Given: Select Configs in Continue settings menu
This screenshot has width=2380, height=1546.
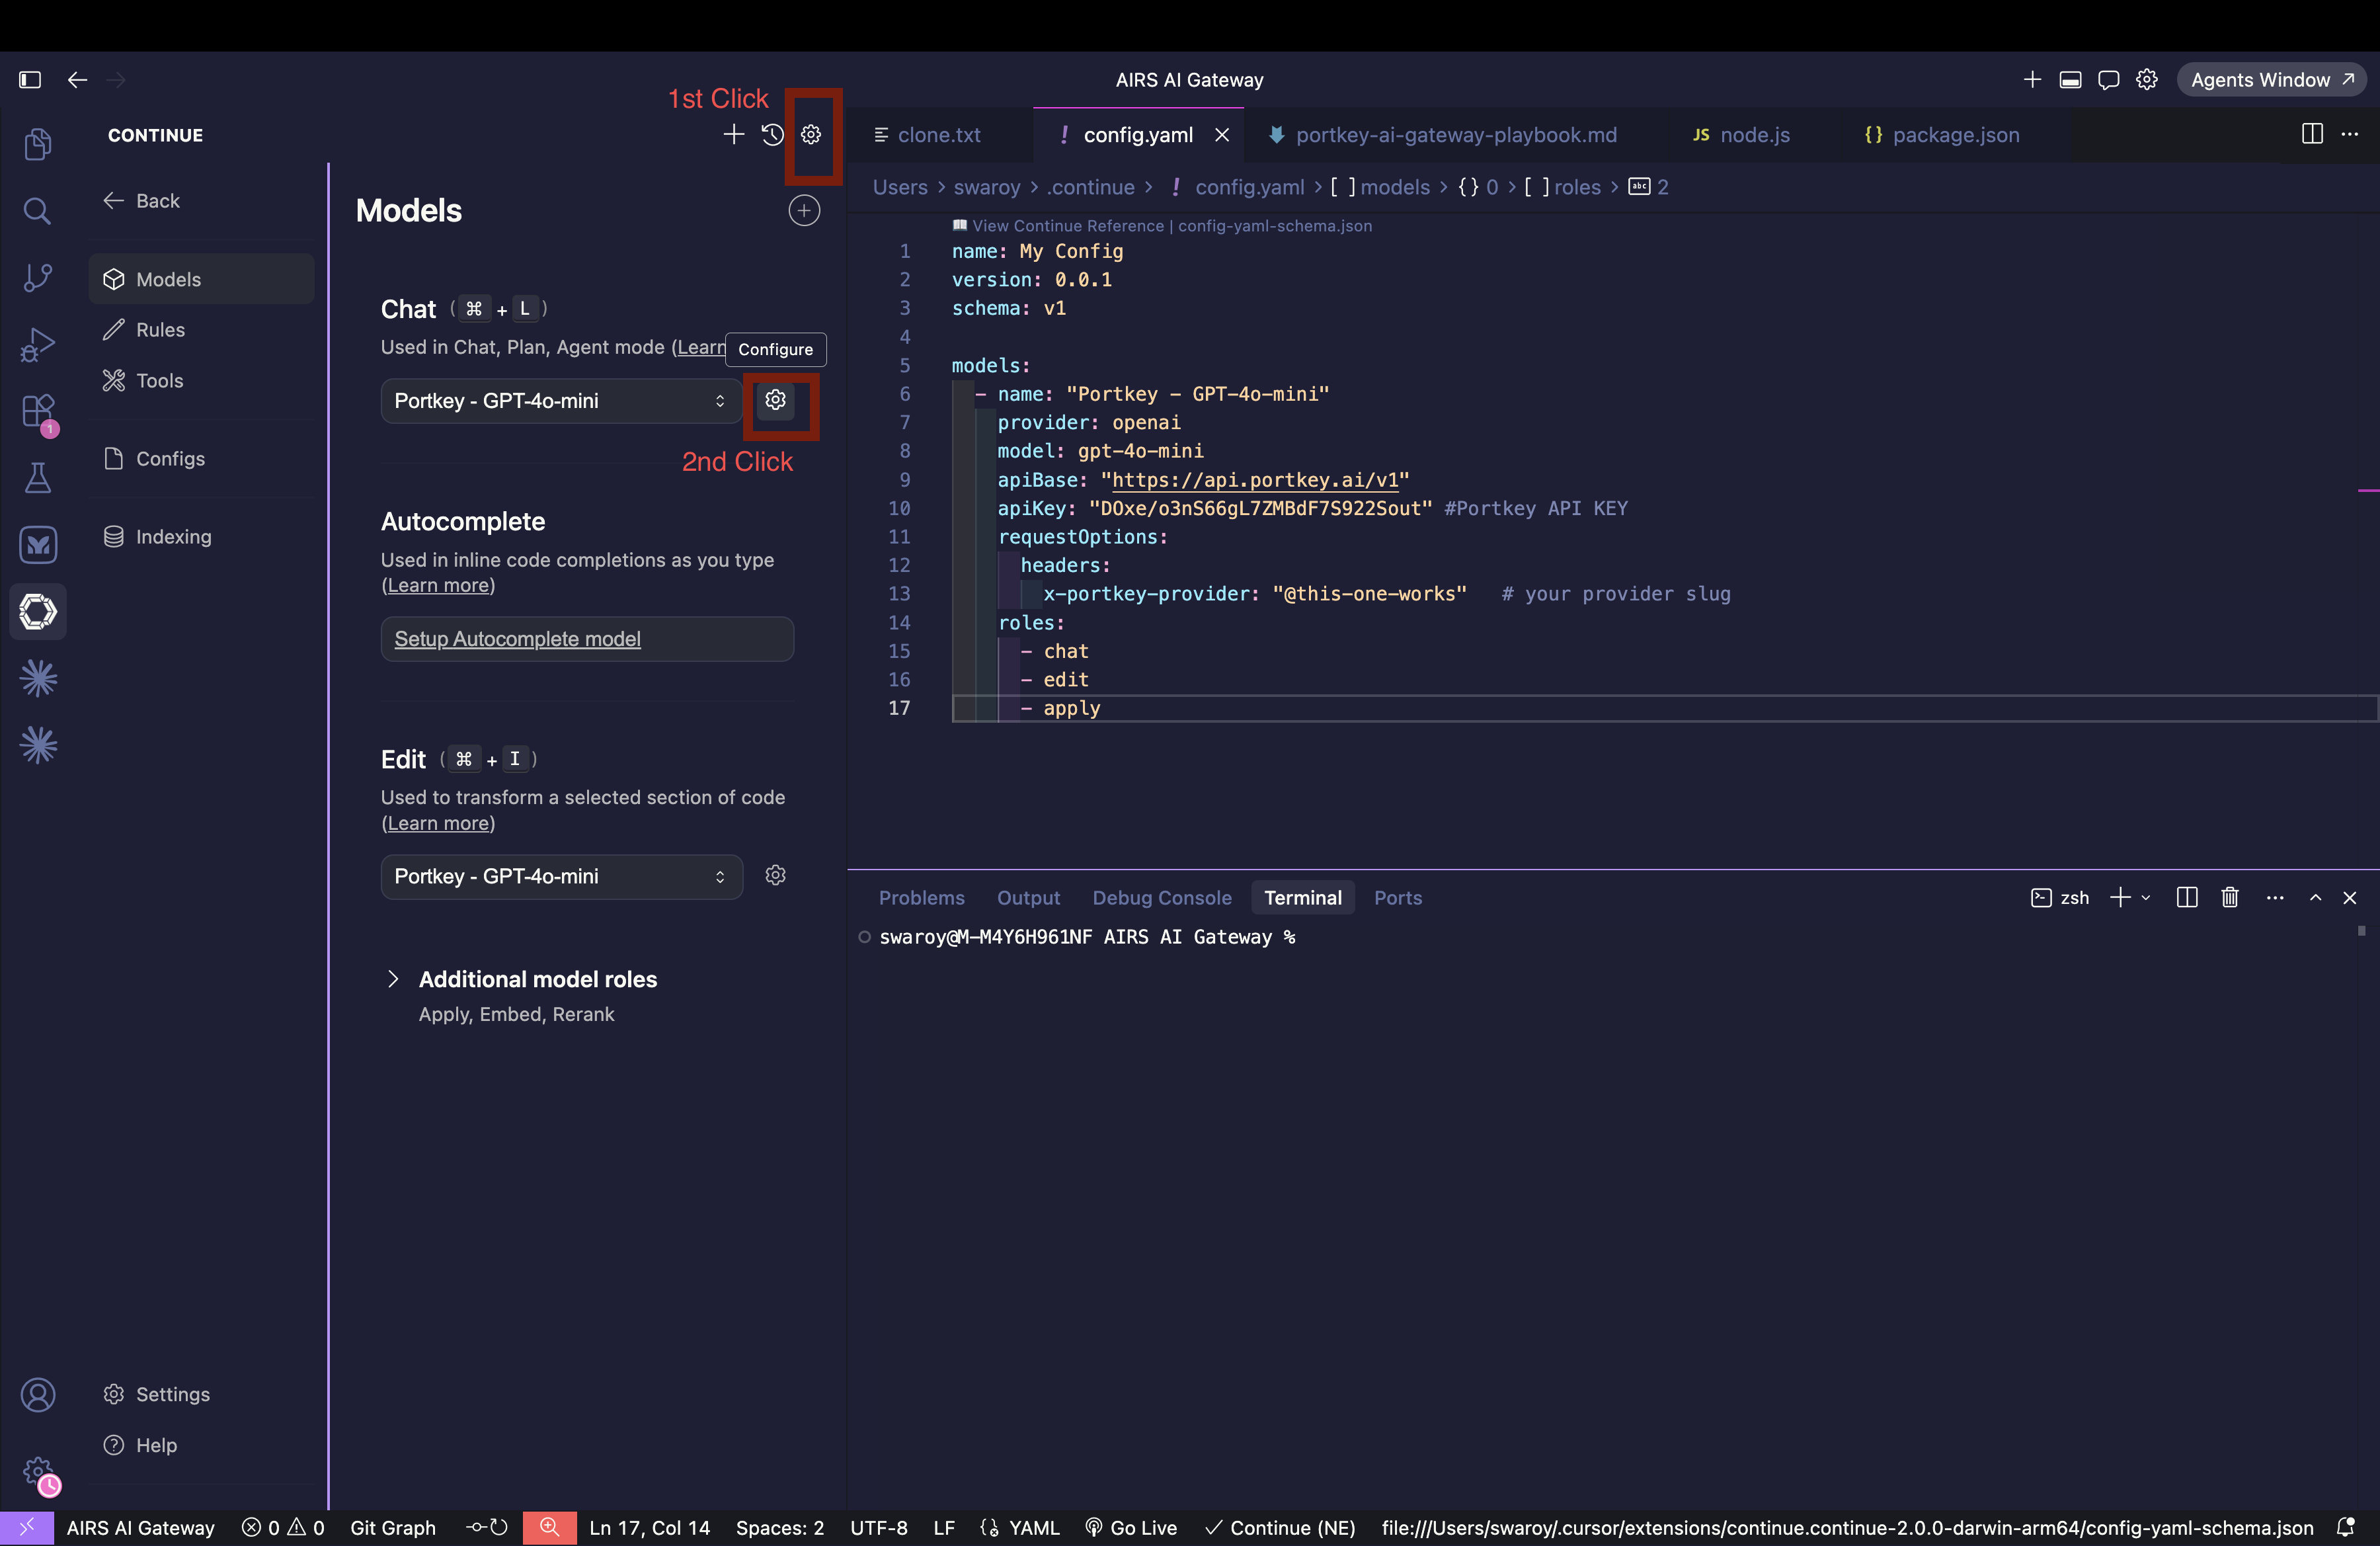Looking at the screenshot, I should coord(200,458).
